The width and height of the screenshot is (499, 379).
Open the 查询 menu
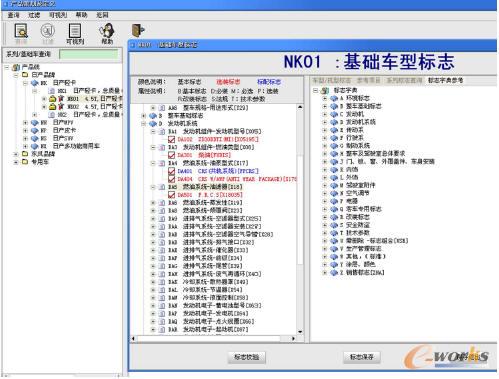(x=13, y=15)
